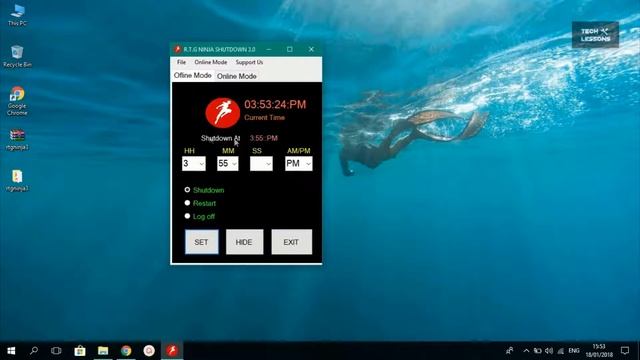Close the Ninja Shutdown window
Image resolution: width=640 pixels, height=360 pixels.
[311, 49]
